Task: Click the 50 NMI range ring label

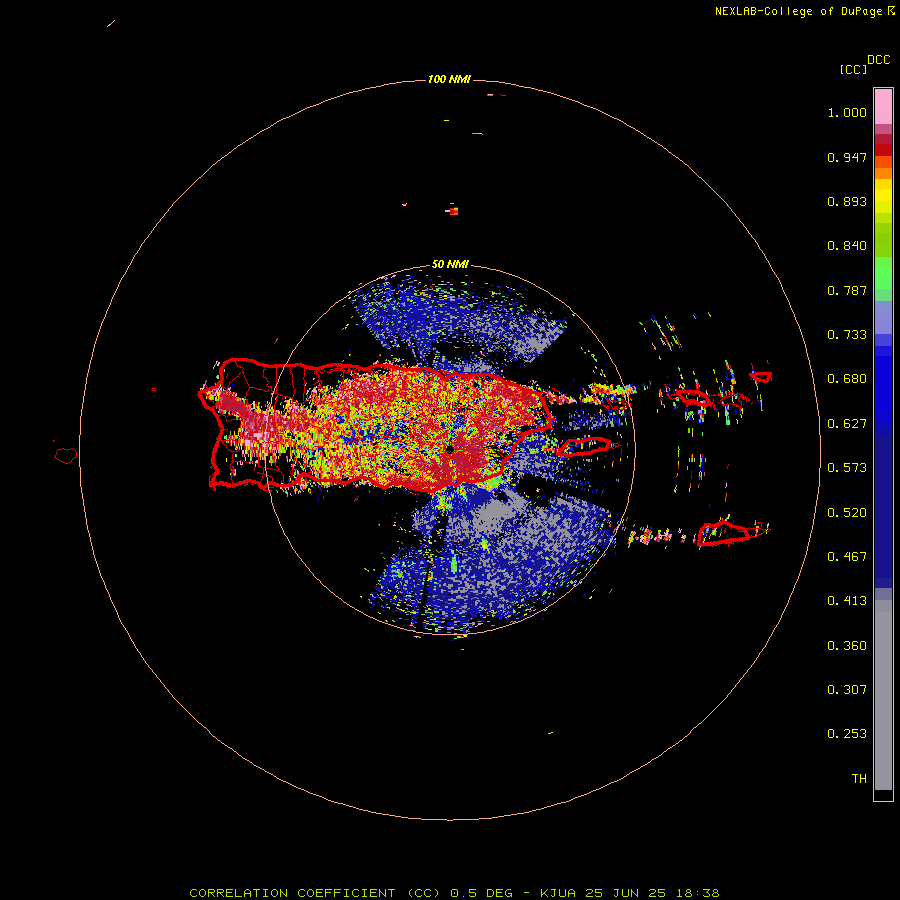Action: 450,265
